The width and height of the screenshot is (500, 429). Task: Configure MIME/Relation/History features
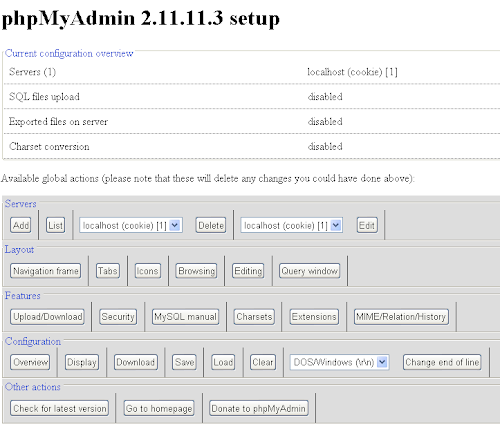401,317
